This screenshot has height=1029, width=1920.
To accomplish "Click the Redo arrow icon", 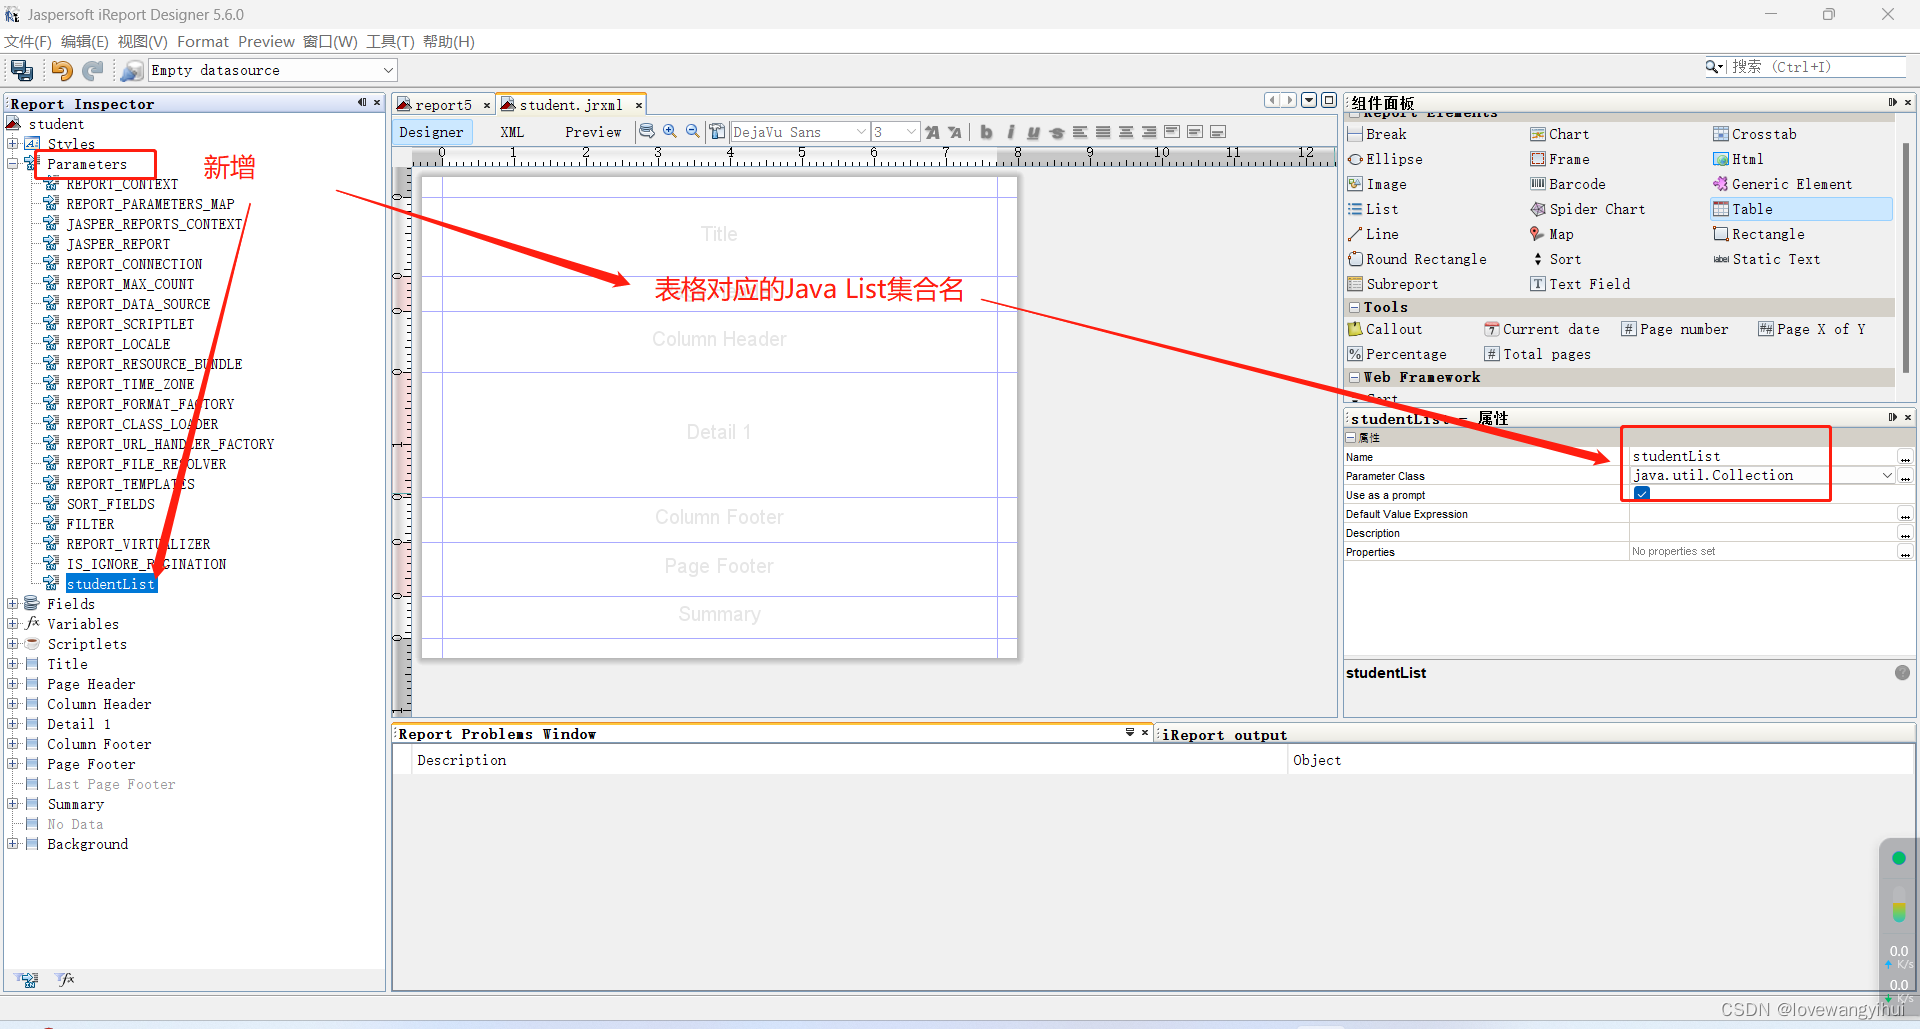I will [x=93, y=70].
